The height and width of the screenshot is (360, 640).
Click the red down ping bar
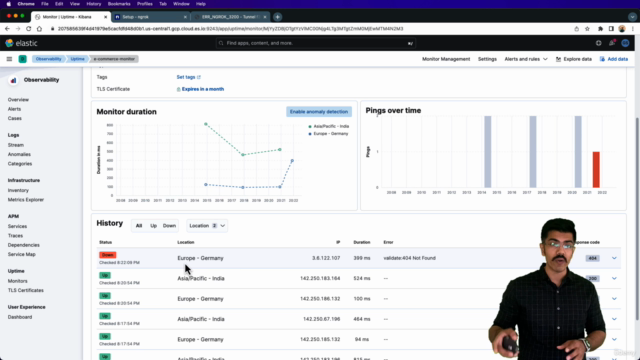[x=596, y=169]
